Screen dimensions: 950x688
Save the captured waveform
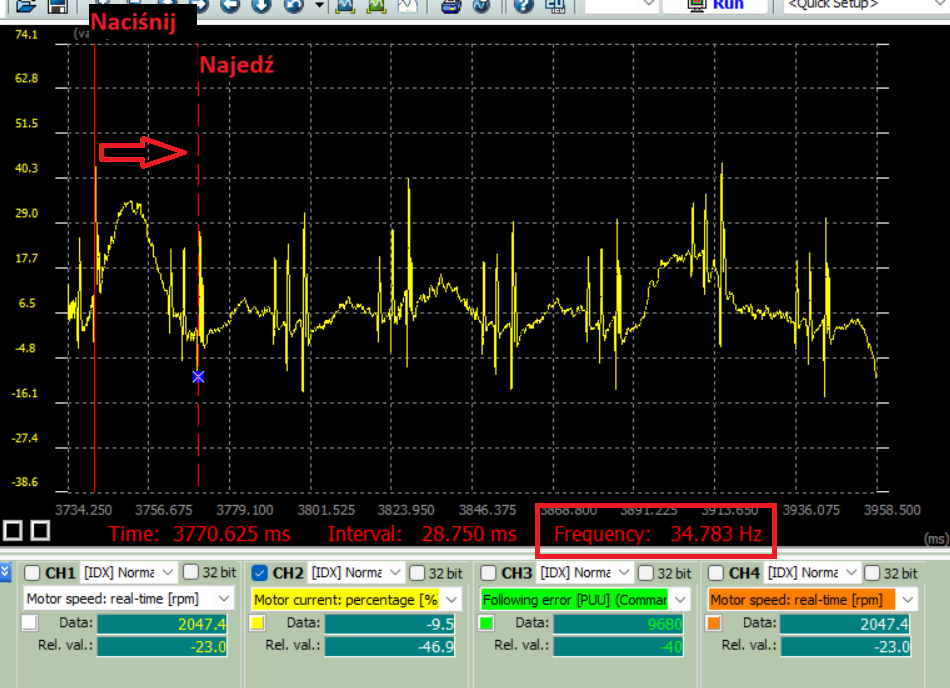pyautogui.click(x=56, y=7)
